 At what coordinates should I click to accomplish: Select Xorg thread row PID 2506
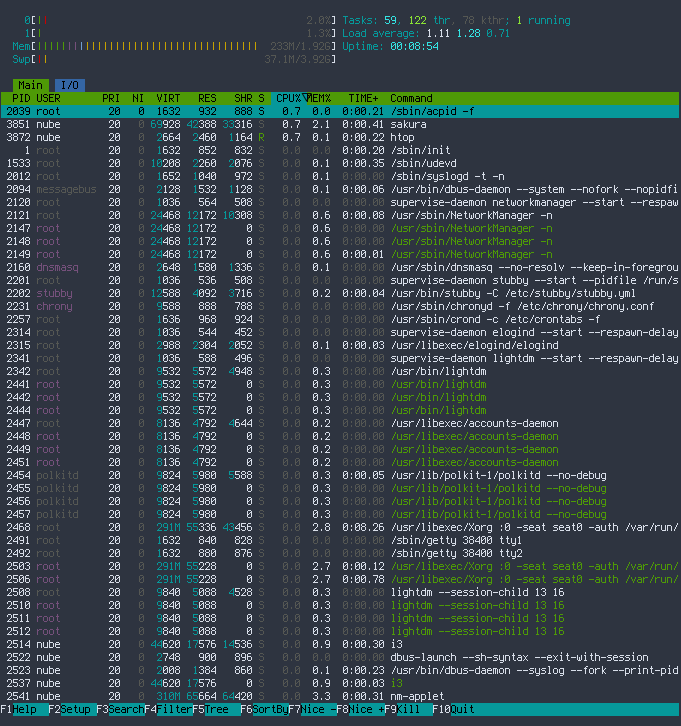click(x=340, y=579)
